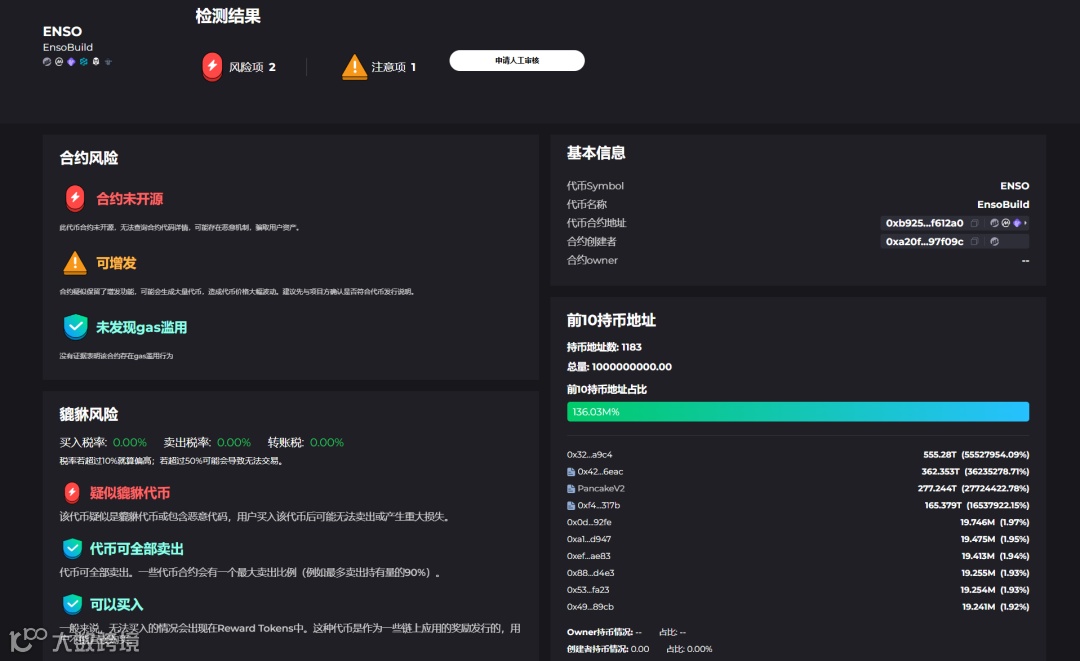Open purple diamond icon beside 0xb925...f612a0
Viewport: 1080px width, 661px height.
click(1017, 223)
